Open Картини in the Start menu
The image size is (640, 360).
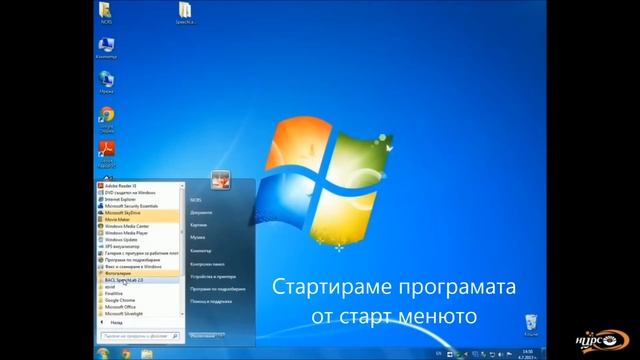tap(198, 225)
